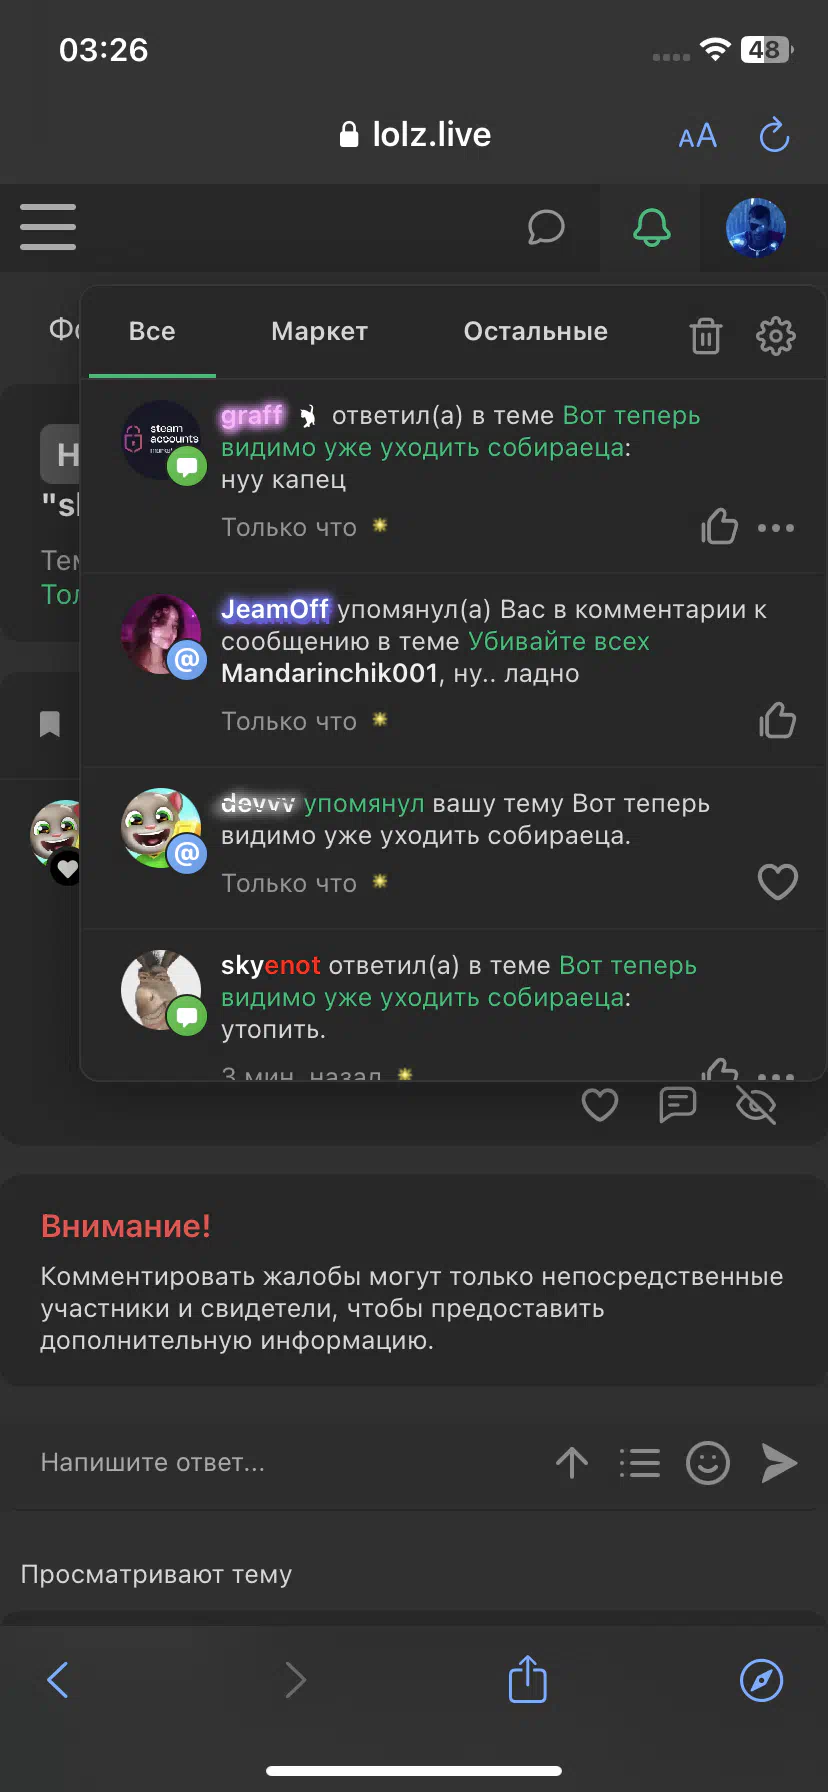Viewport: 828px width, 1792px height.
Task: Open notification settings gear
Action: click(x=776, y=336)
